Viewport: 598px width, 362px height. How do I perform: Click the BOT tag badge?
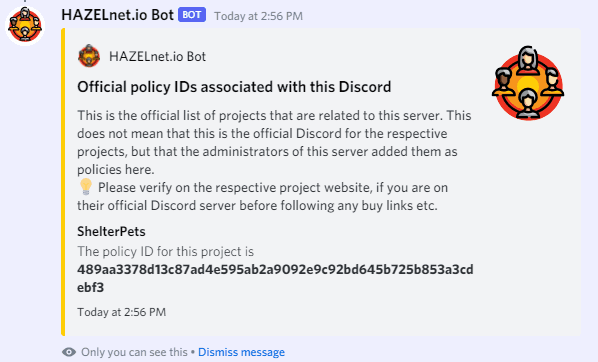[x=192, y=15]
